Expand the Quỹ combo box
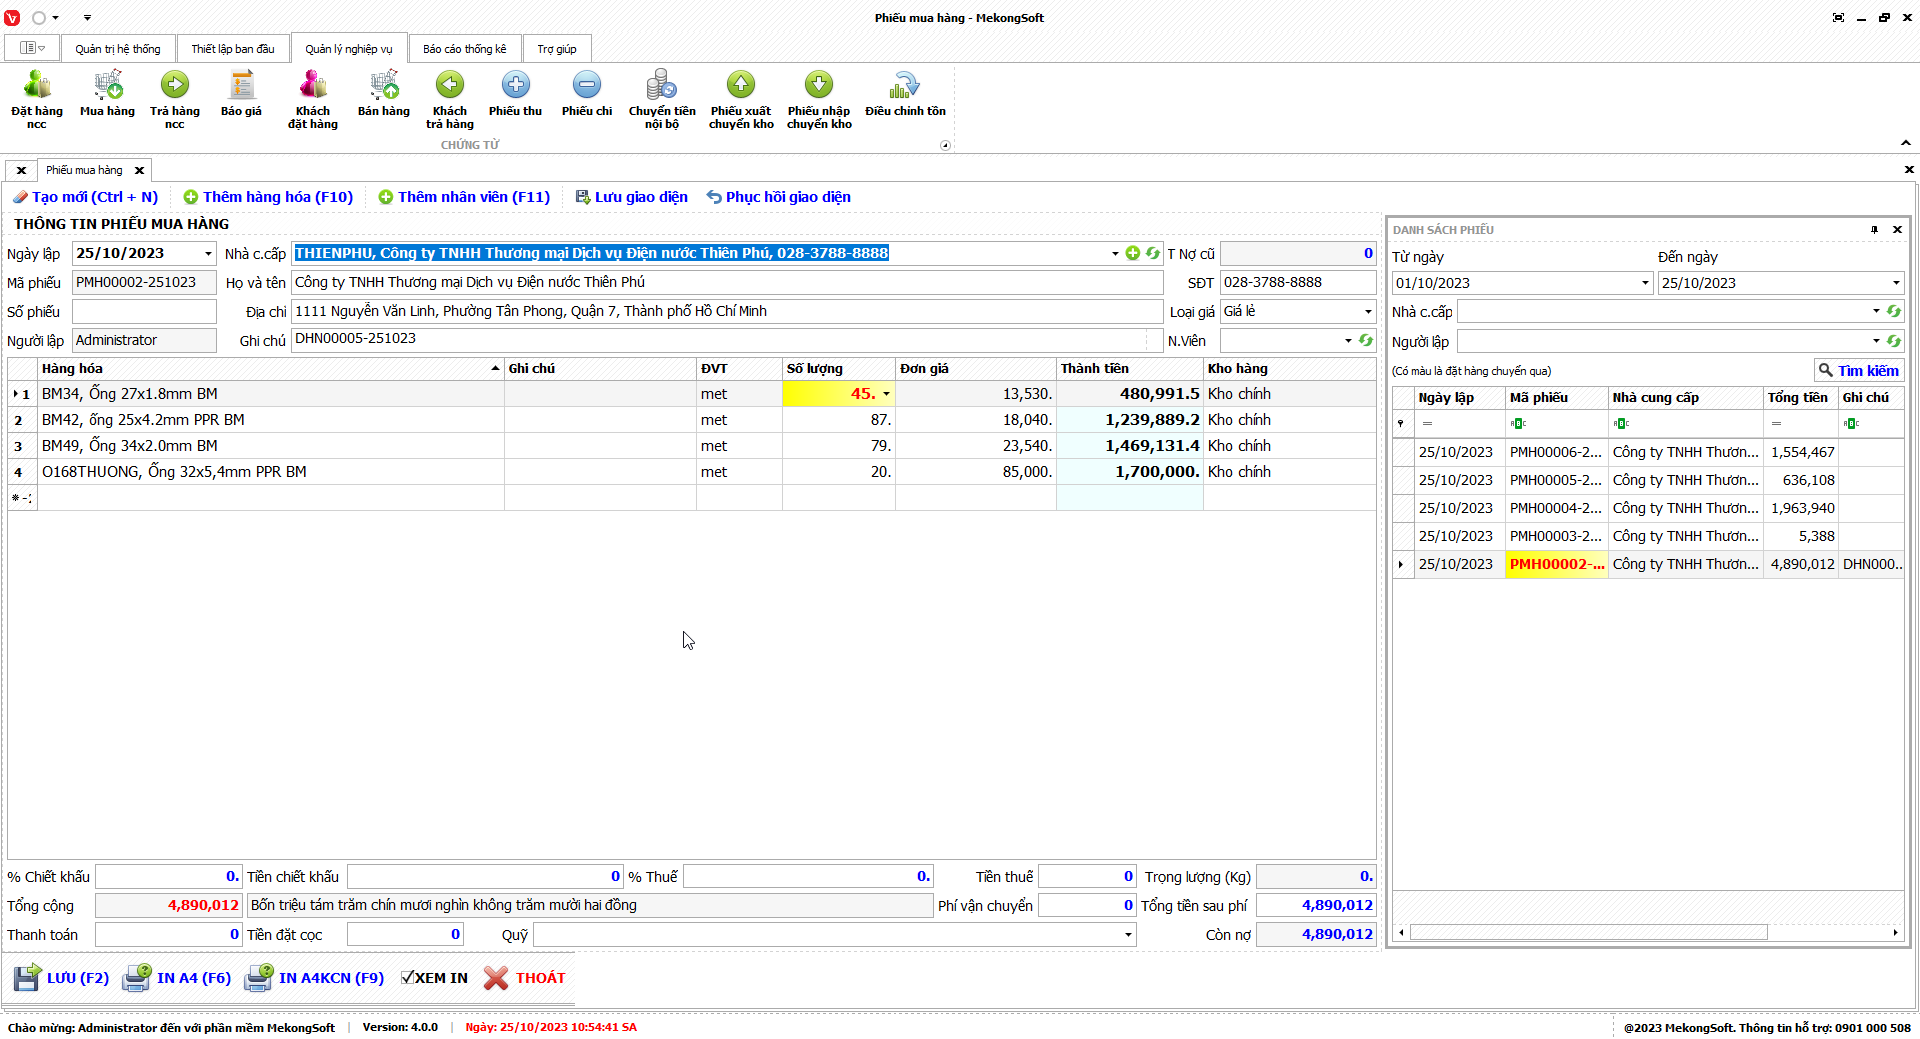Viewport: 1920px width, 1039px height. (x=1128, y=935)
